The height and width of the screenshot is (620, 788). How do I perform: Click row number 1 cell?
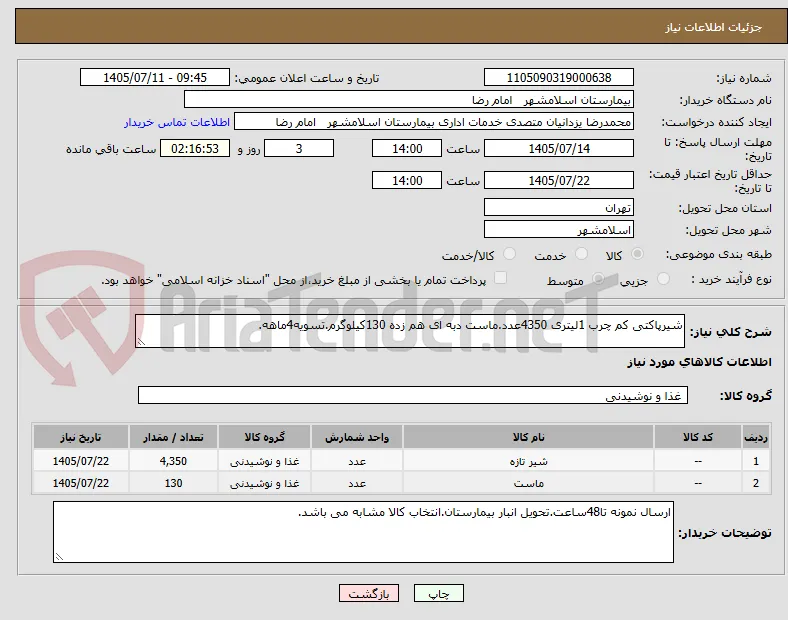click(755, 461)
